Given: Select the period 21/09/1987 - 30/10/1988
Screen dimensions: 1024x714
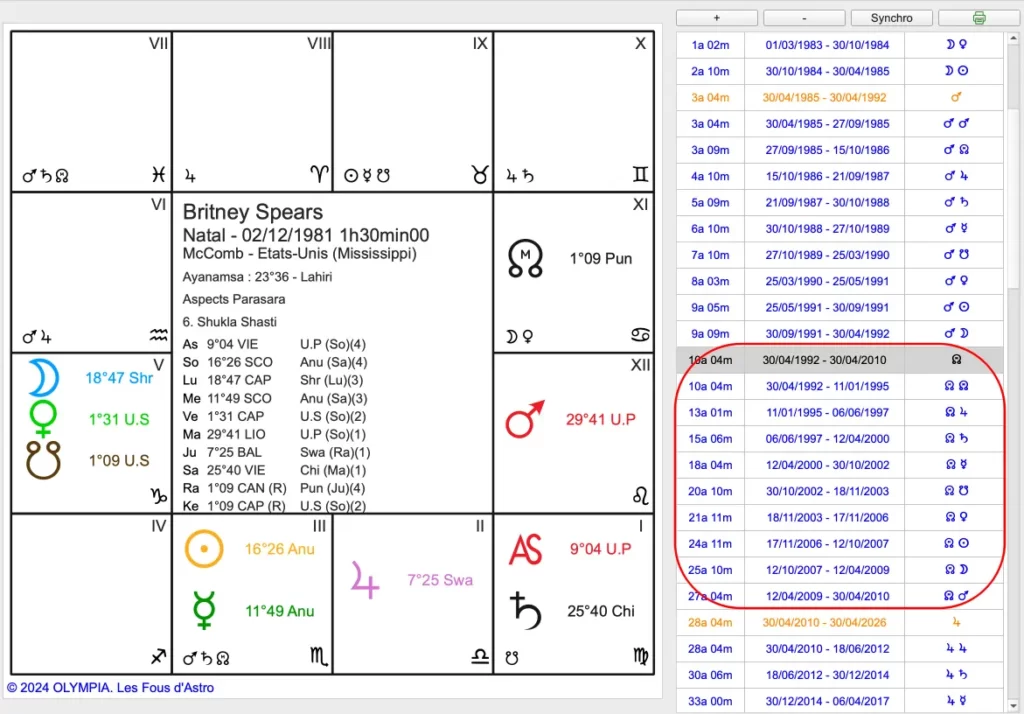Looking at the screenshot, I should [x=840, y=203].
